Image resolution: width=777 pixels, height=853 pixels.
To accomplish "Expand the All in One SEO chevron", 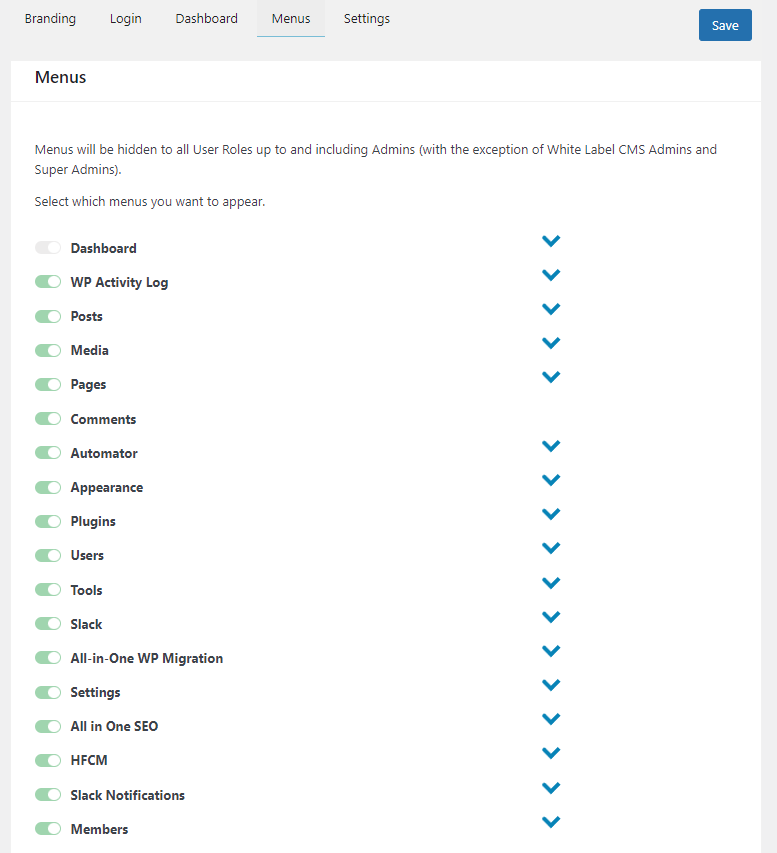I will point(551,719).
